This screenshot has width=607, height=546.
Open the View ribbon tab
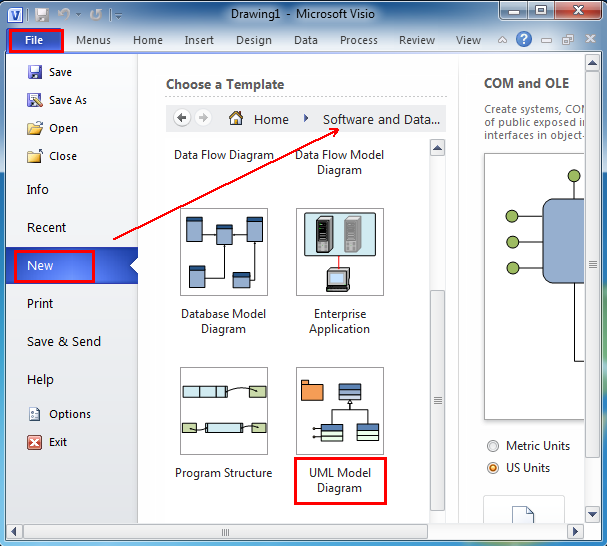(468, 40)
